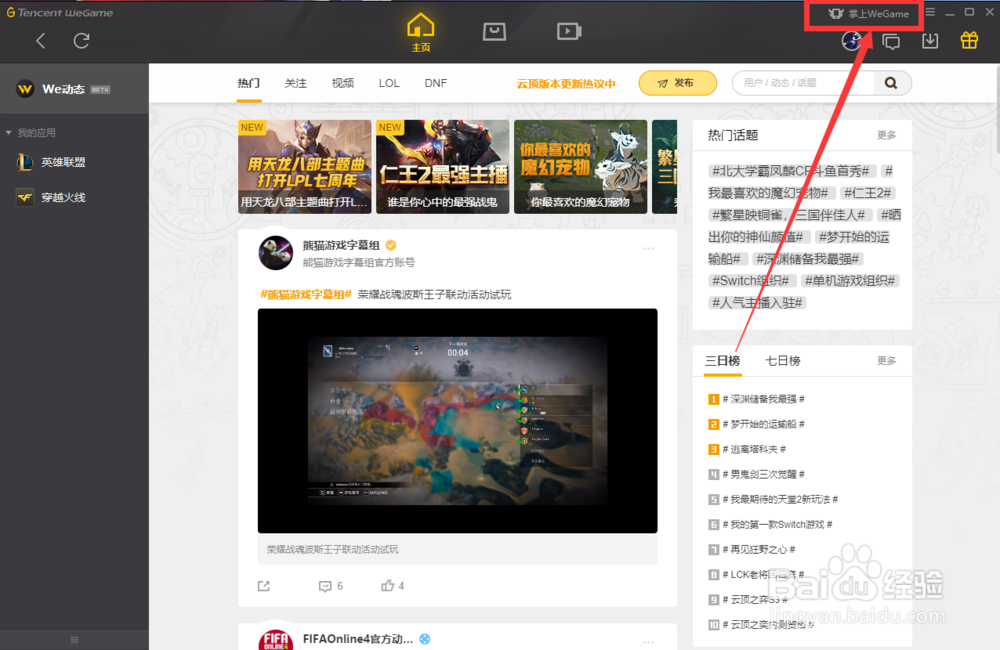Select the 七日榜 ranking tab
Screen dimensions: 1000x650
click(x=783, y=361)
